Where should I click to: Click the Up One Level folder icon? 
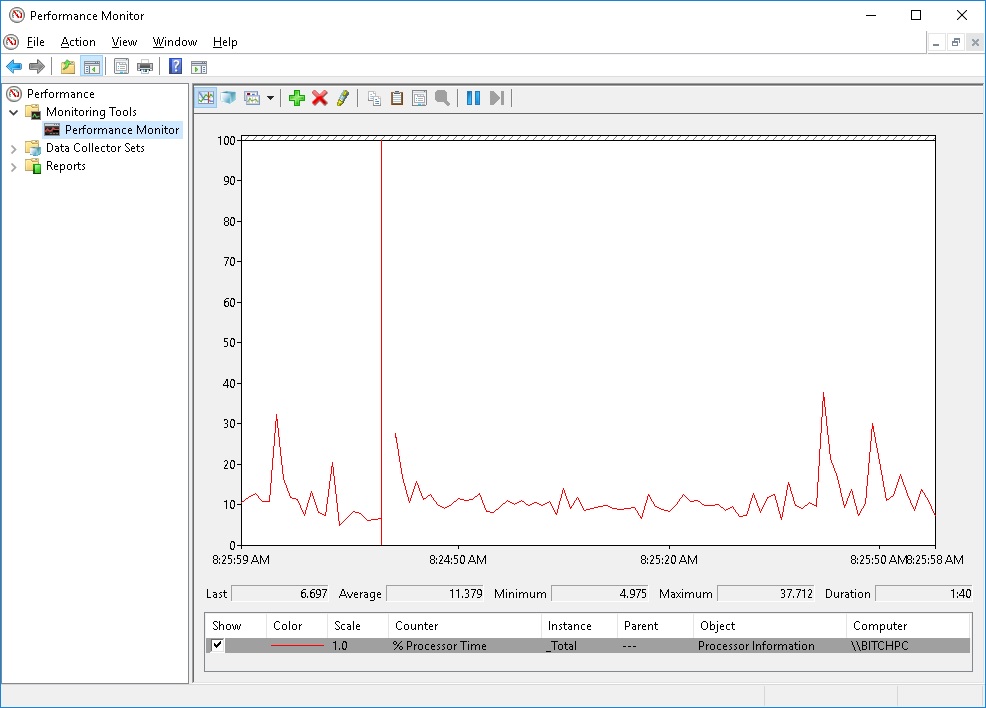click(67, 66)
